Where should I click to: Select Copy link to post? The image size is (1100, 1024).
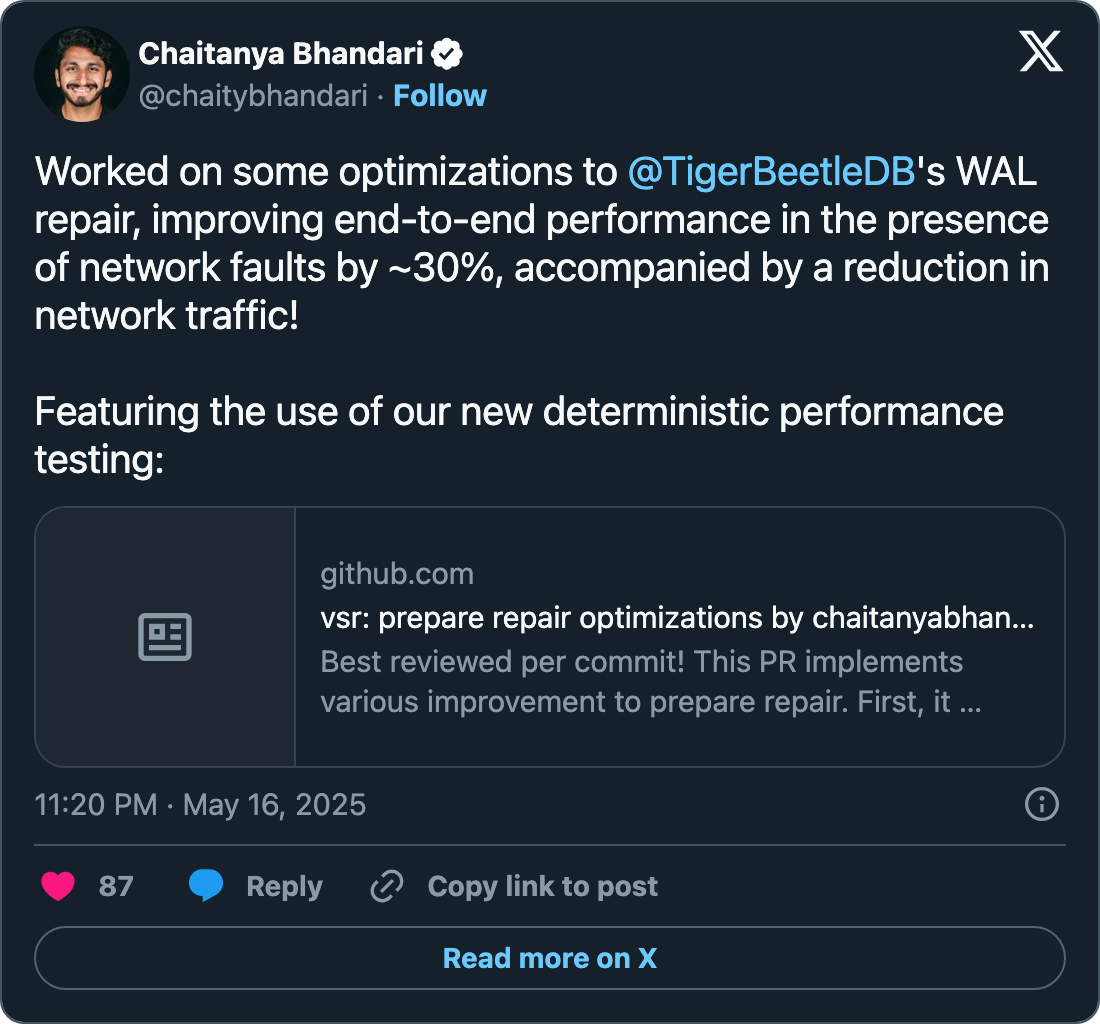[x=542, y=886]
